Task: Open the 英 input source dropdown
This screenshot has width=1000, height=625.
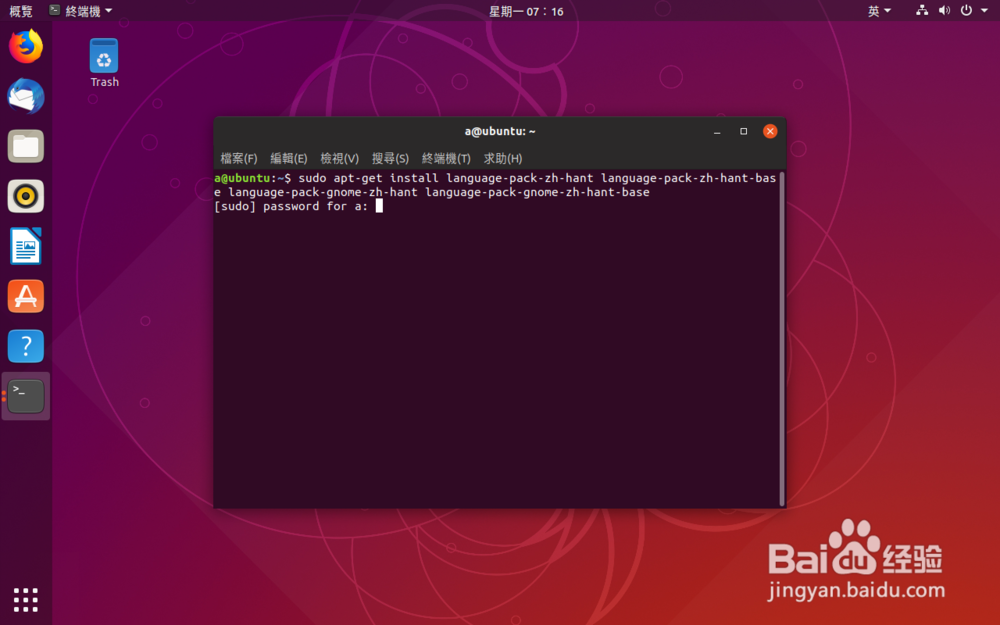Action: coord(879,11)
